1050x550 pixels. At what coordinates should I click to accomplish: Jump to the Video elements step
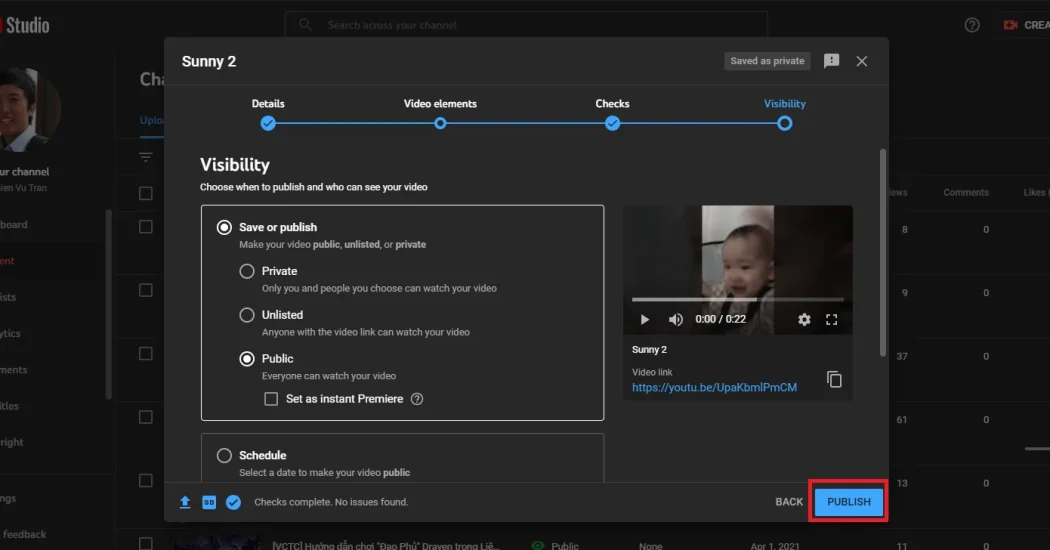pos(440,123)
